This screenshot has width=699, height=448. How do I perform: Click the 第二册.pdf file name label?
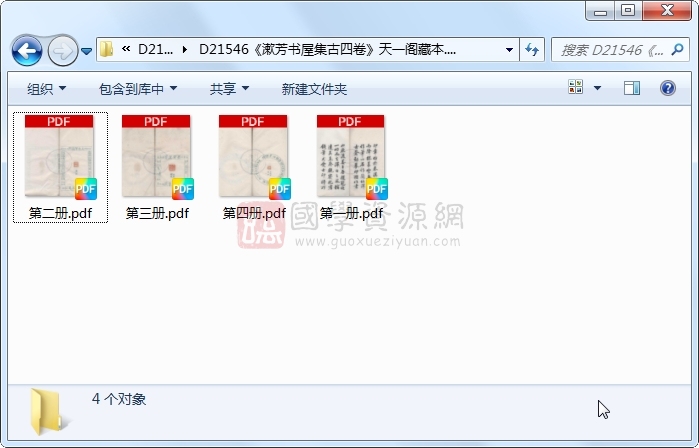(x=60, y=213)
